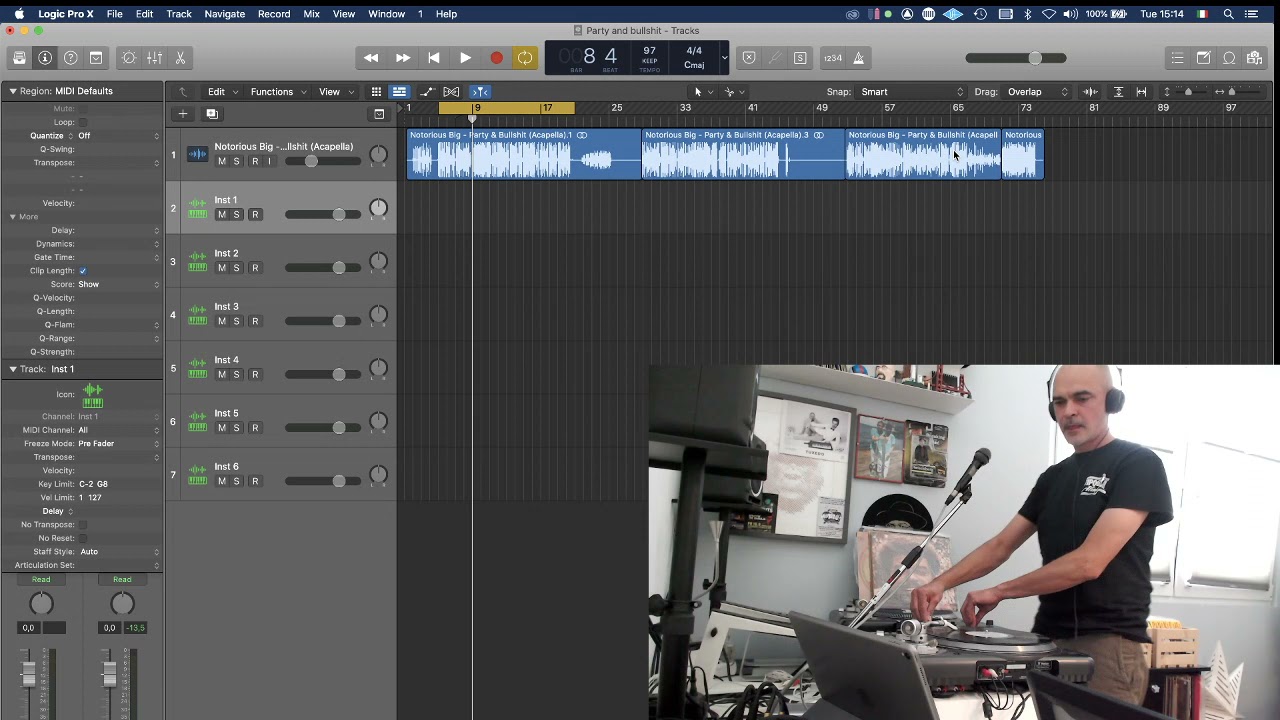The width and height of the screenshot is (1280, 720).
Task: Go to beginning of project
Action: 433,58
